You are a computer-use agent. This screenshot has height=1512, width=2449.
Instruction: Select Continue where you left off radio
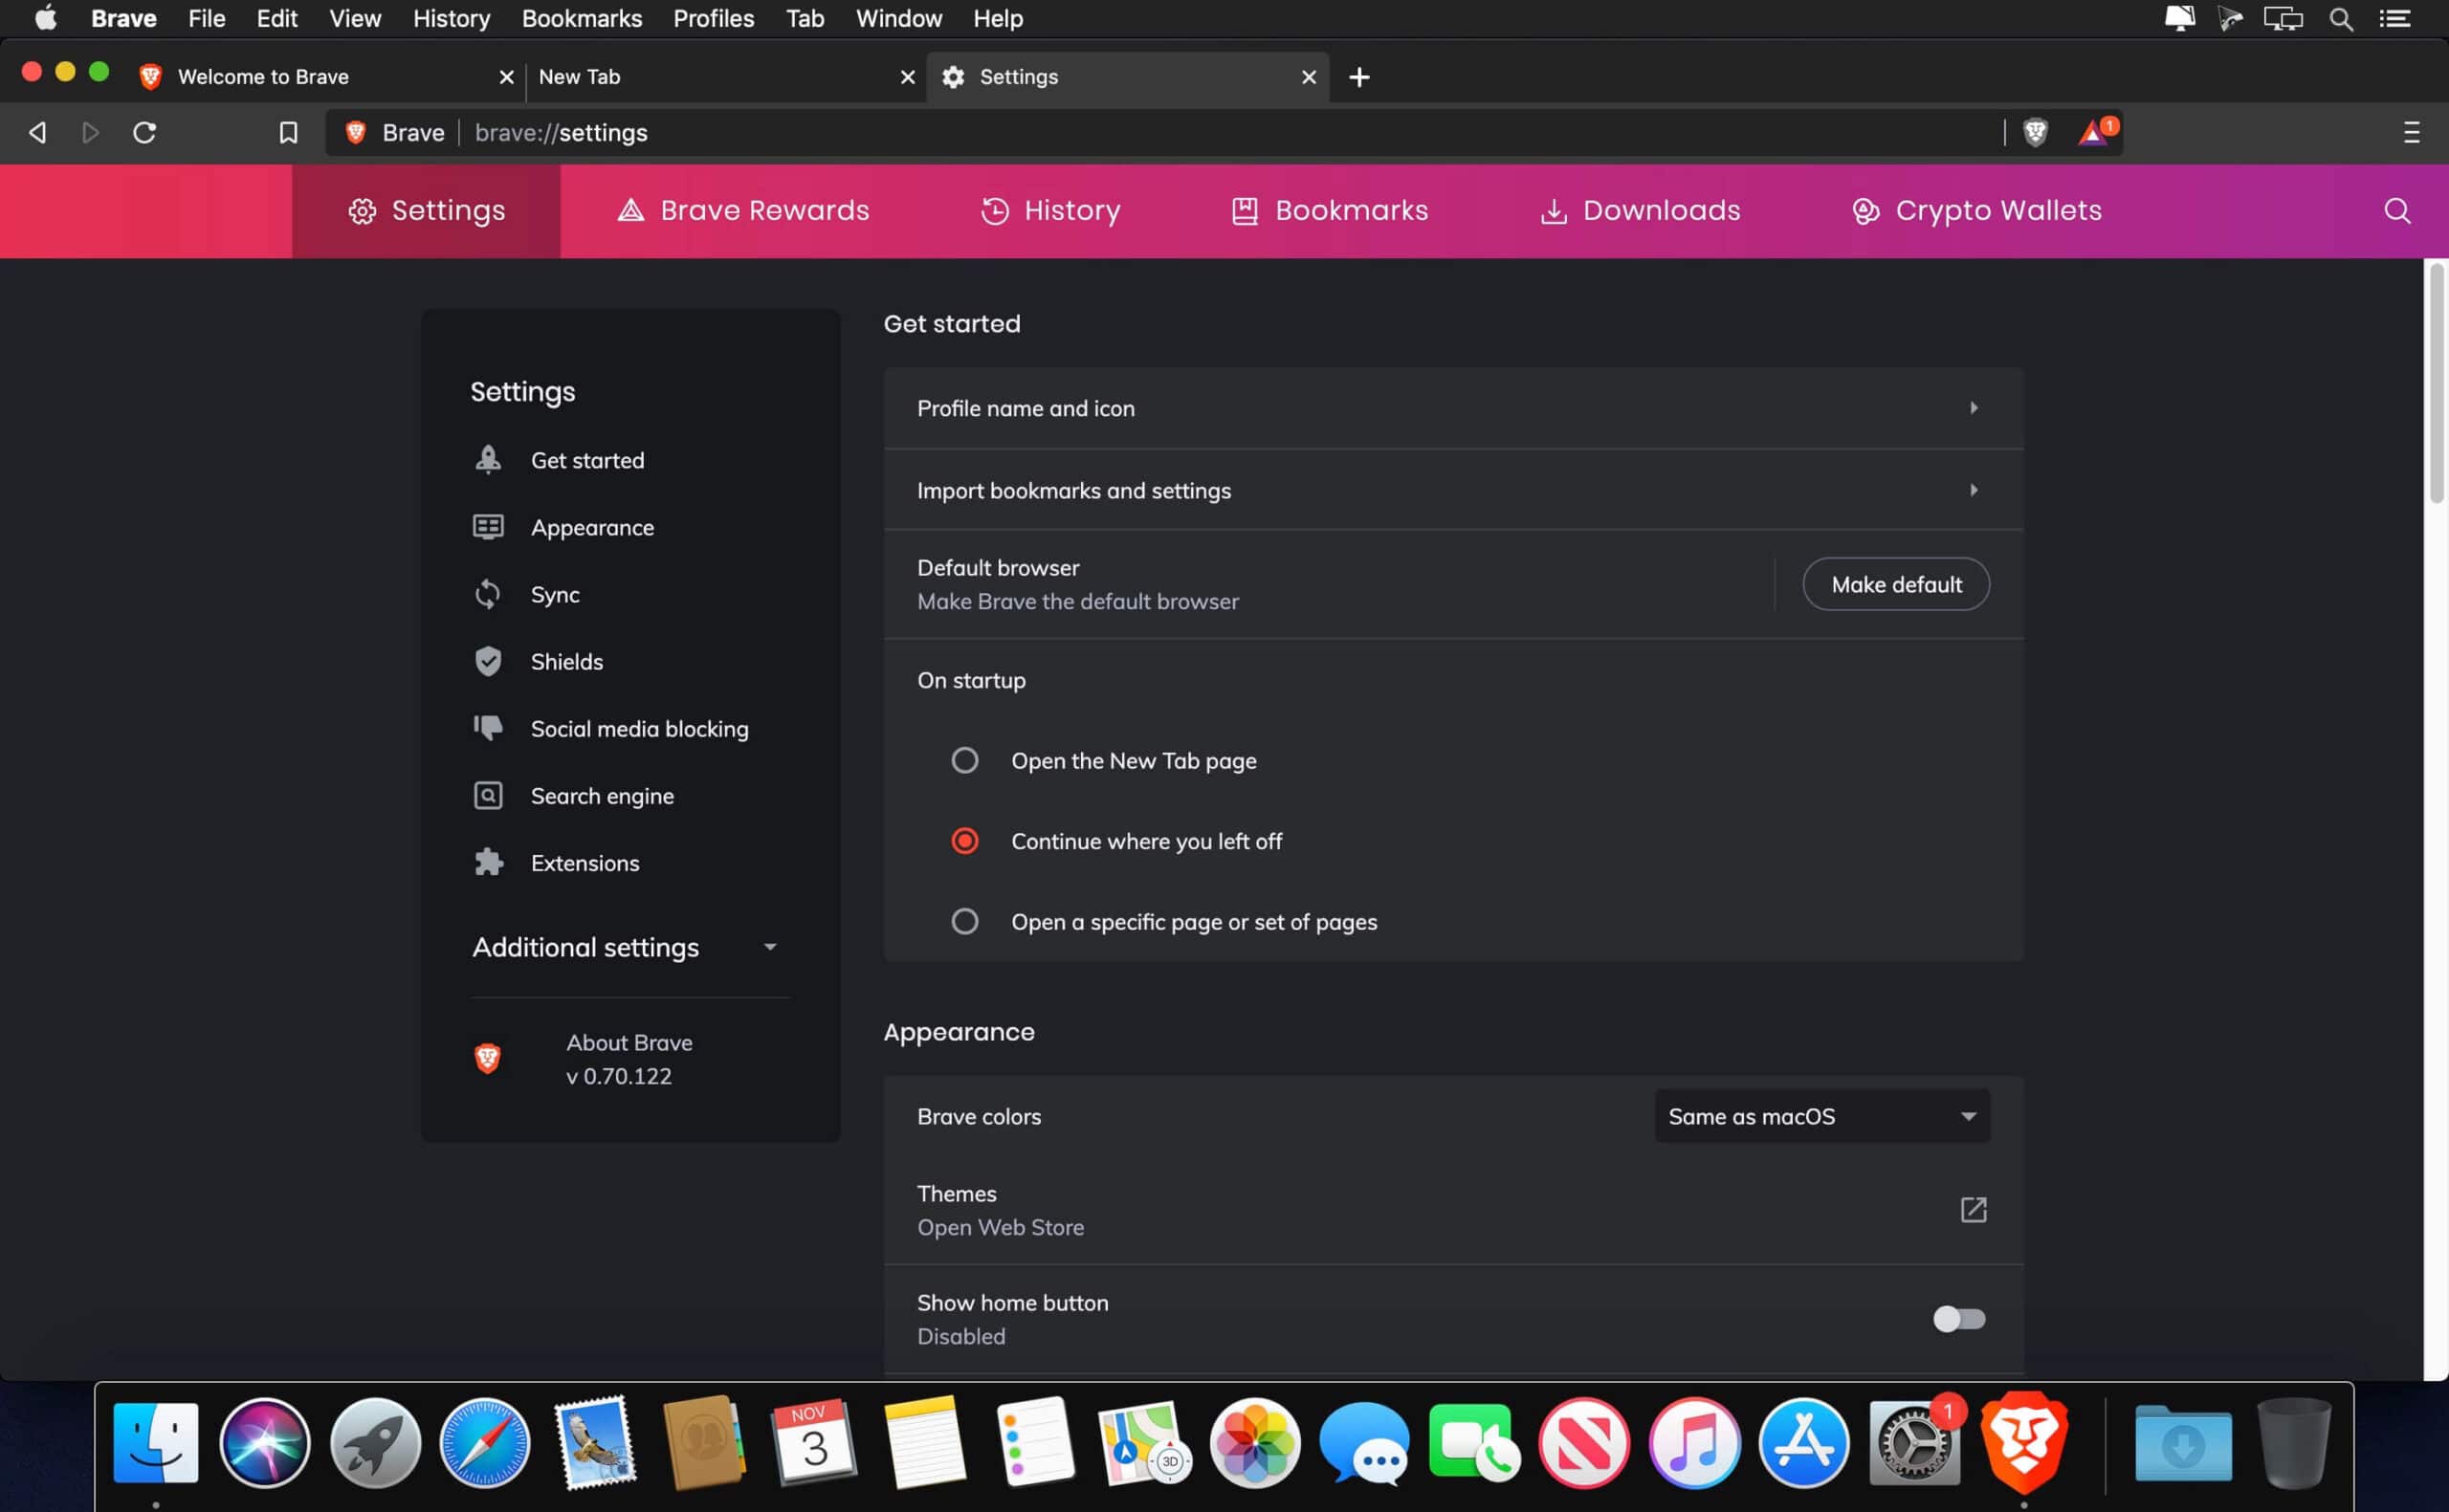pyautogui.click(x=964, y=841)
